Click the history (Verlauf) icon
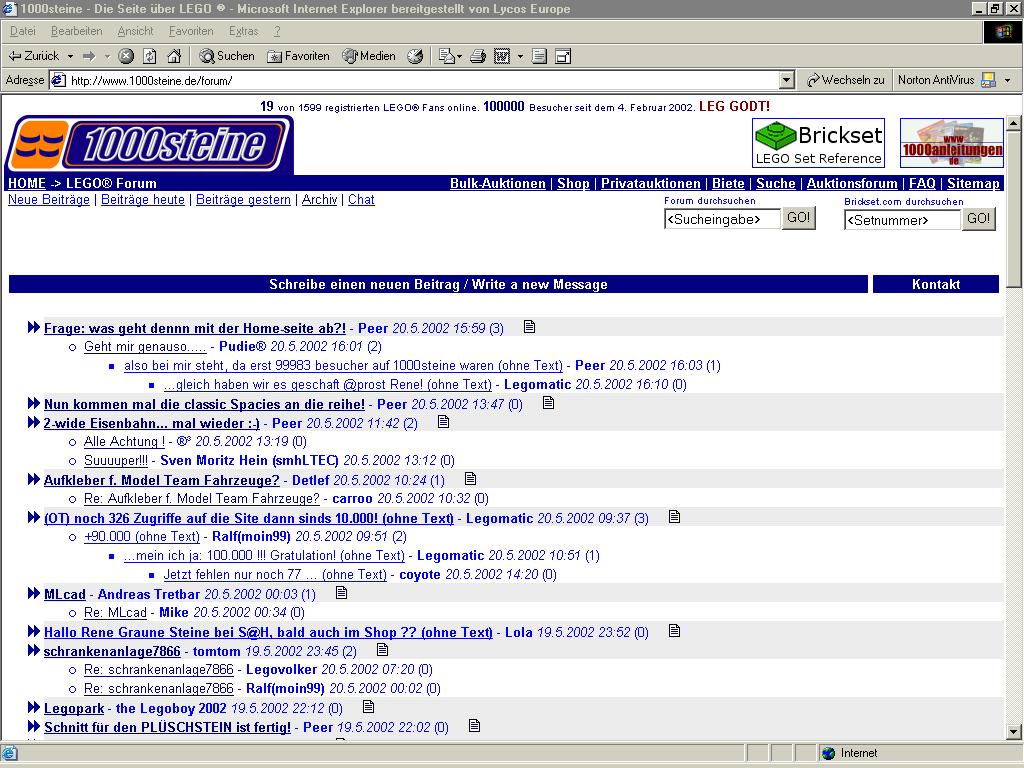 [x=415, y=56]
